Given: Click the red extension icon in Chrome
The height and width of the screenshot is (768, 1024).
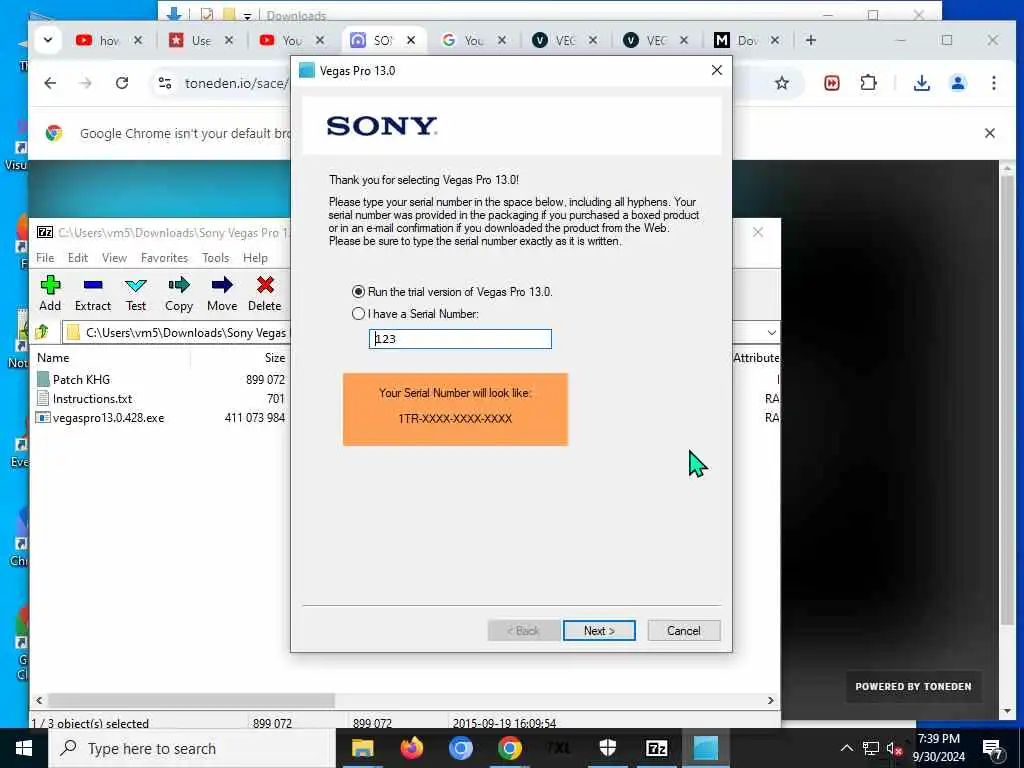Looking at the screenshot, I should pos(831,83).
